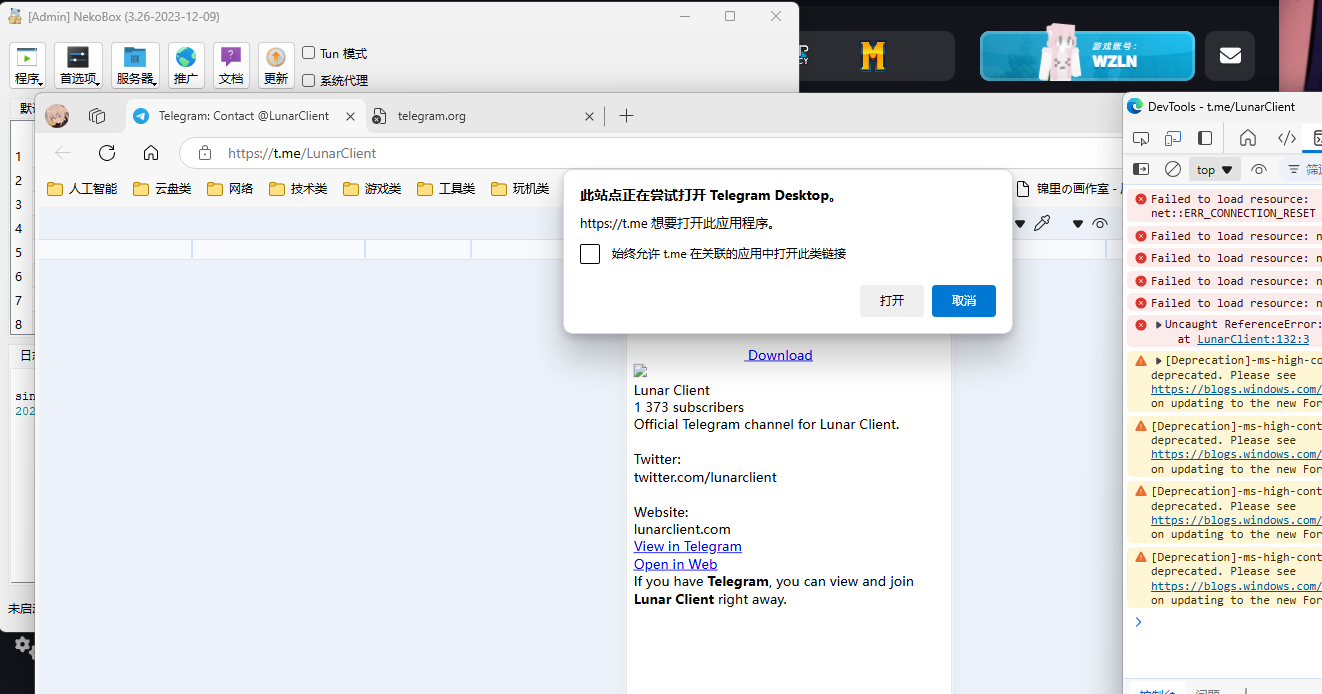Maximize the NekoBox window
Image resolution: width=1322 pixels, height=694 pixels.
730,16
